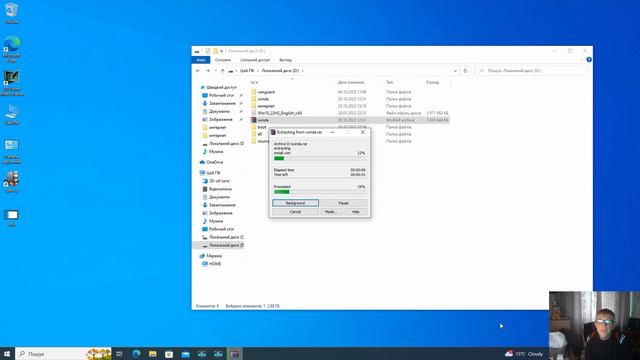Screen dimensions: 640x360
Task: Select the boot folder
Action: 262,127
